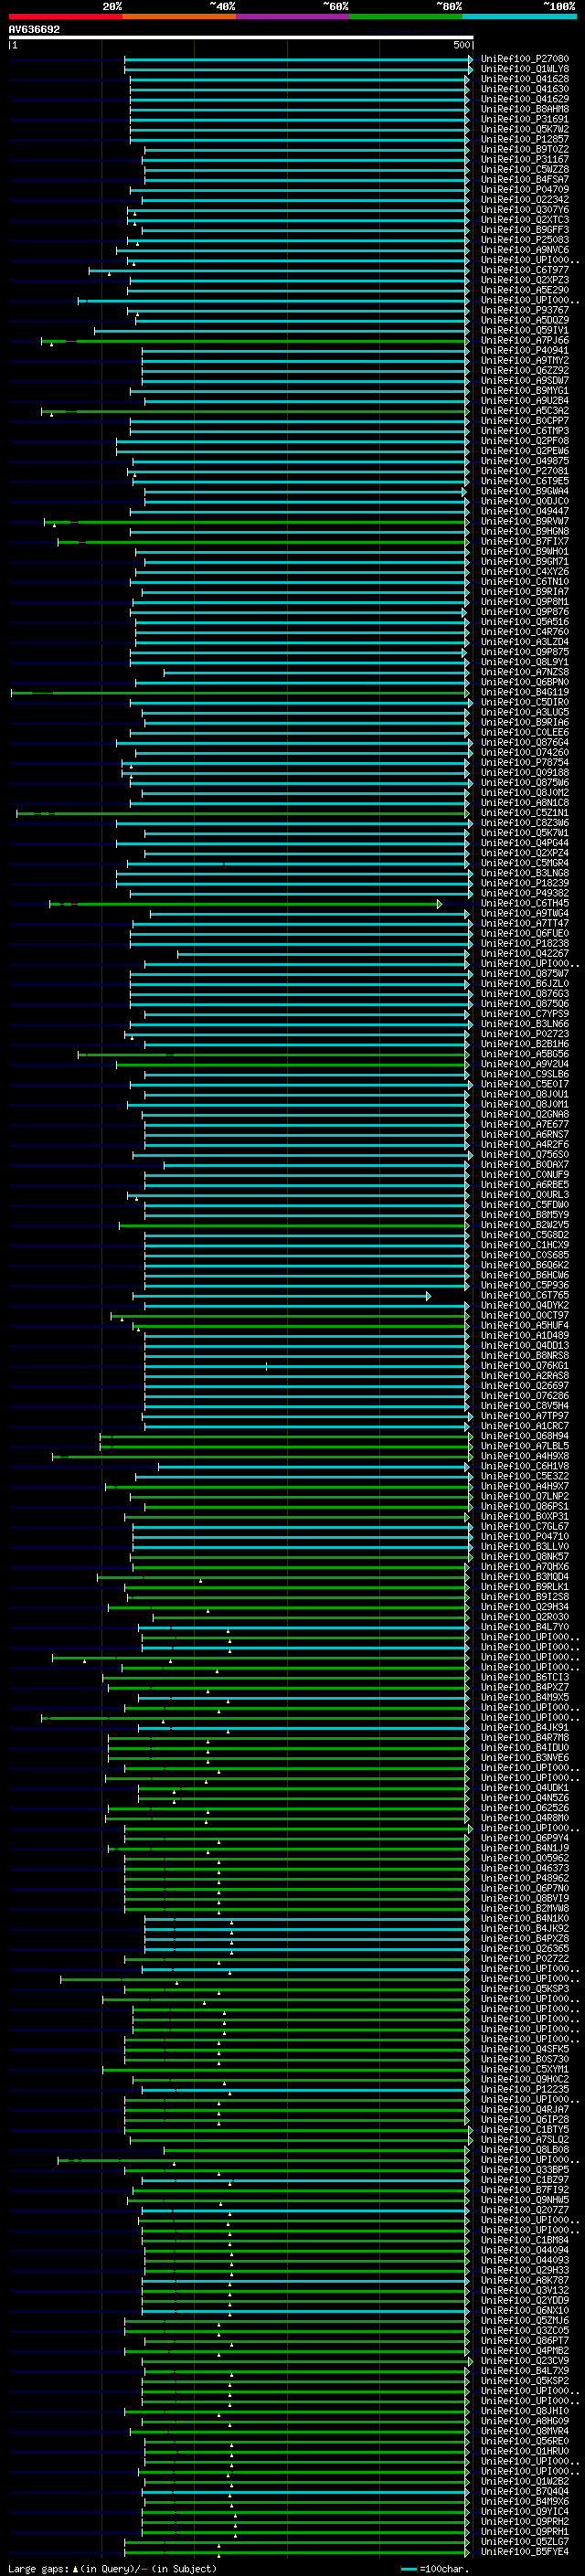This screenshot has width=585, height=2576.
Task: Select the UniRef100_B7Q4Q4 hit
Action: pos(524,2492)
